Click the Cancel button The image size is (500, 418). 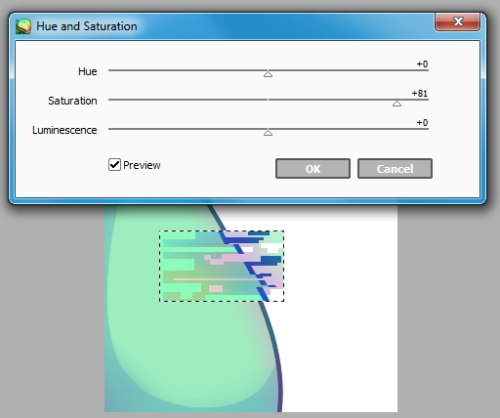(395, 169)
